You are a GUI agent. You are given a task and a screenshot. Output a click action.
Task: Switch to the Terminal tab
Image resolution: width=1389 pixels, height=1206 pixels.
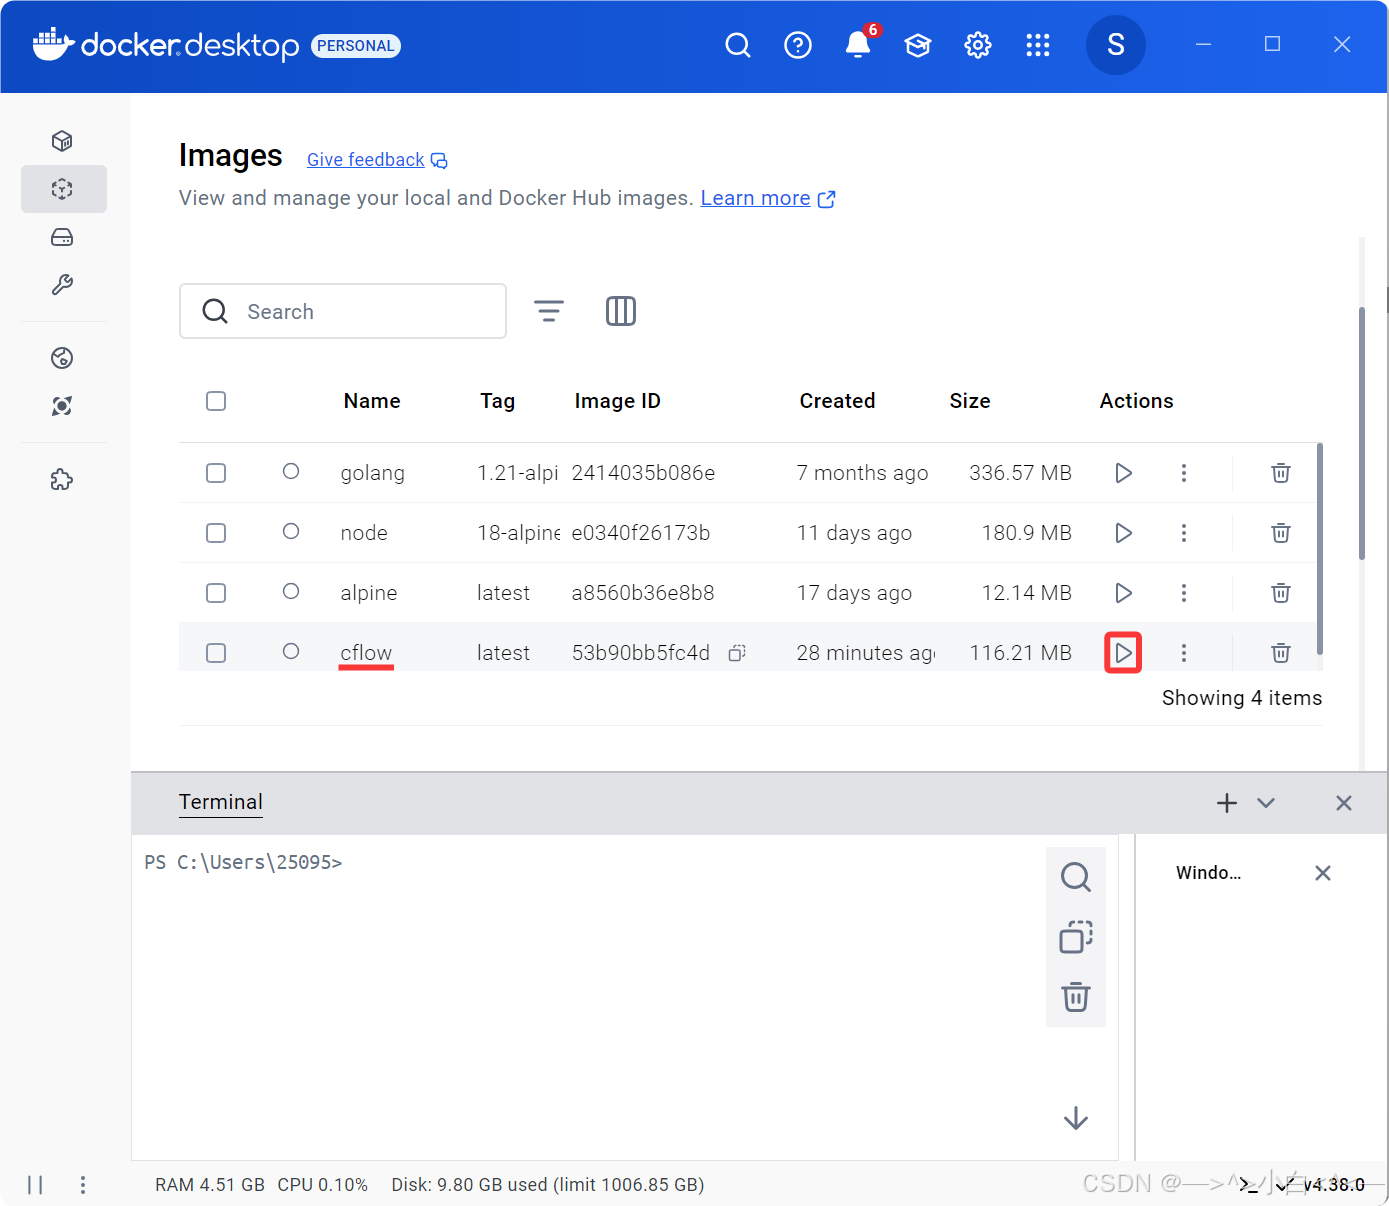click(220, 802)
